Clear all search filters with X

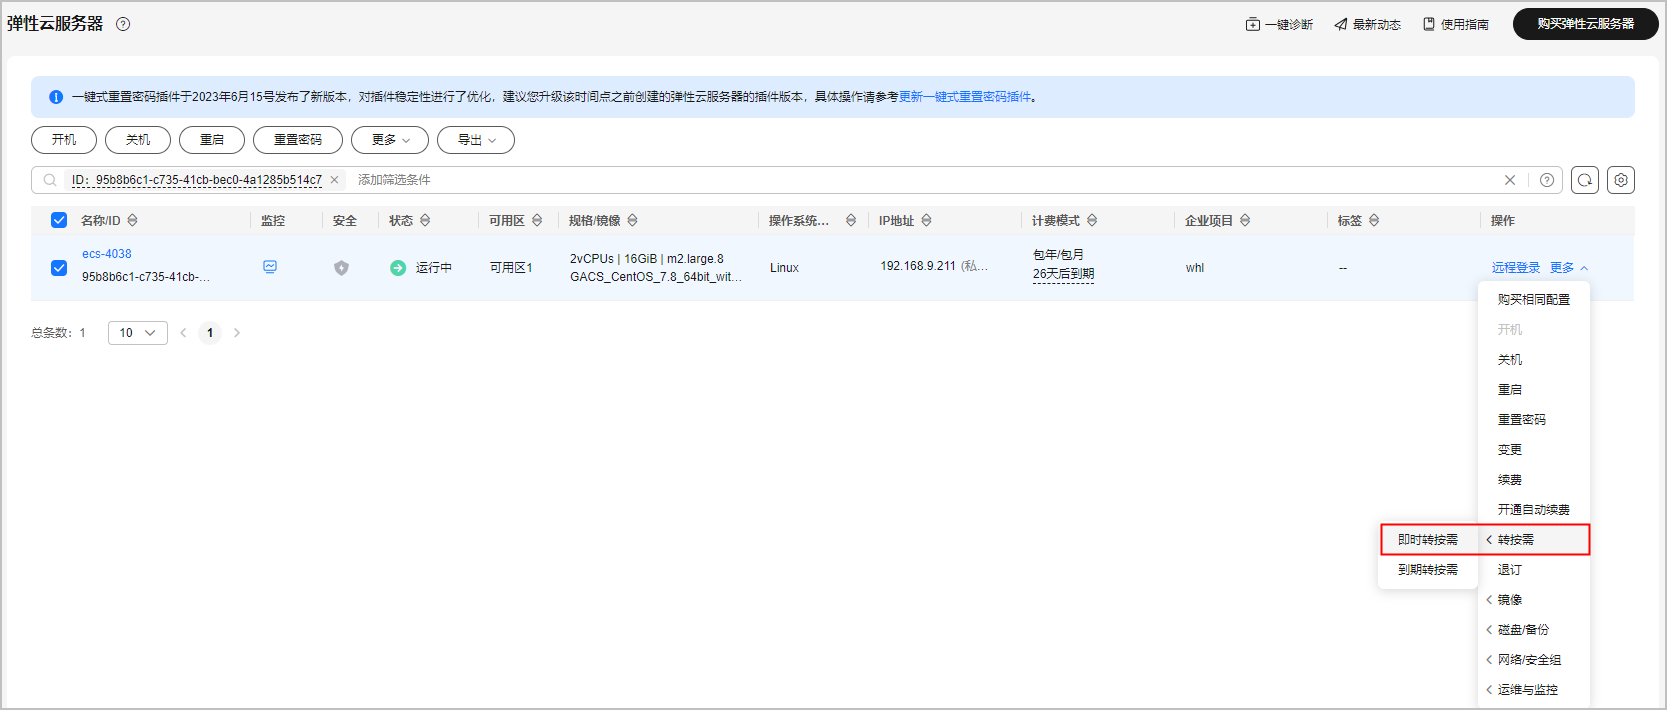click(1510, 180)
